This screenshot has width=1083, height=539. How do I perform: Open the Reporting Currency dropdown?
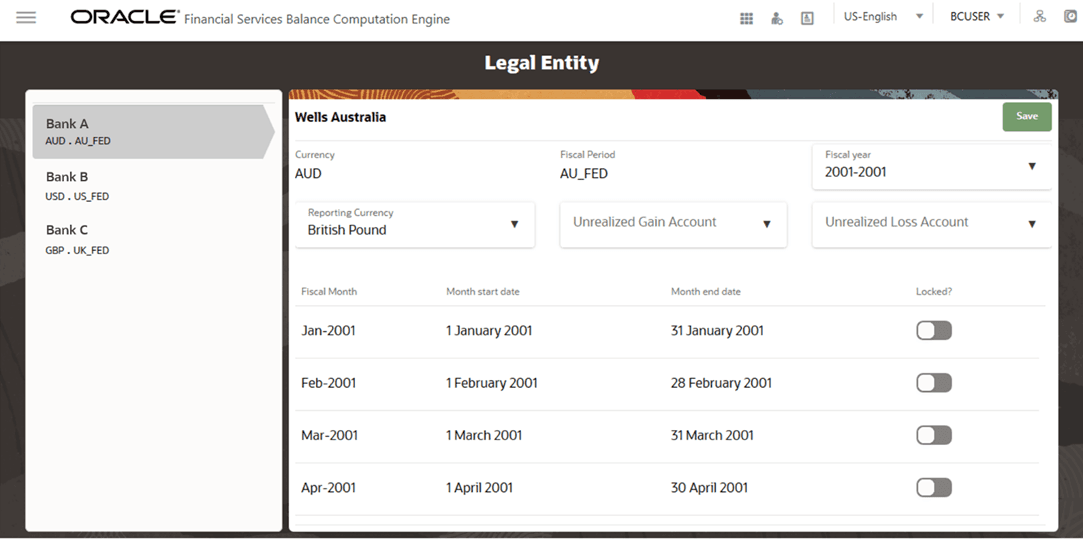tap(414, 224)
